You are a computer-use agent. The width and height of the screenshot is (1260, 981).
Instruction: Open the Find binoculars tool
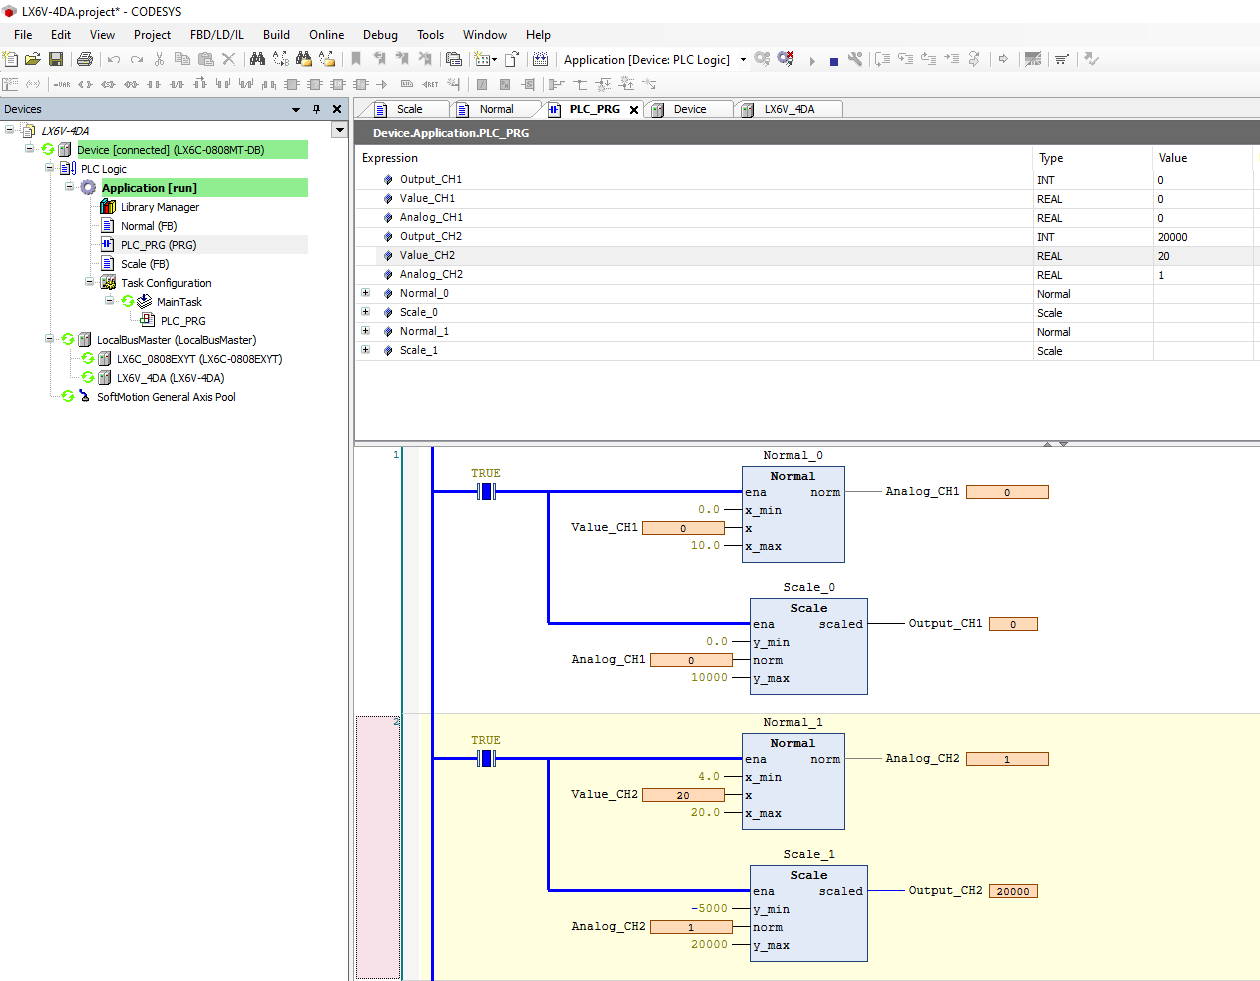[x=257, y=60]
